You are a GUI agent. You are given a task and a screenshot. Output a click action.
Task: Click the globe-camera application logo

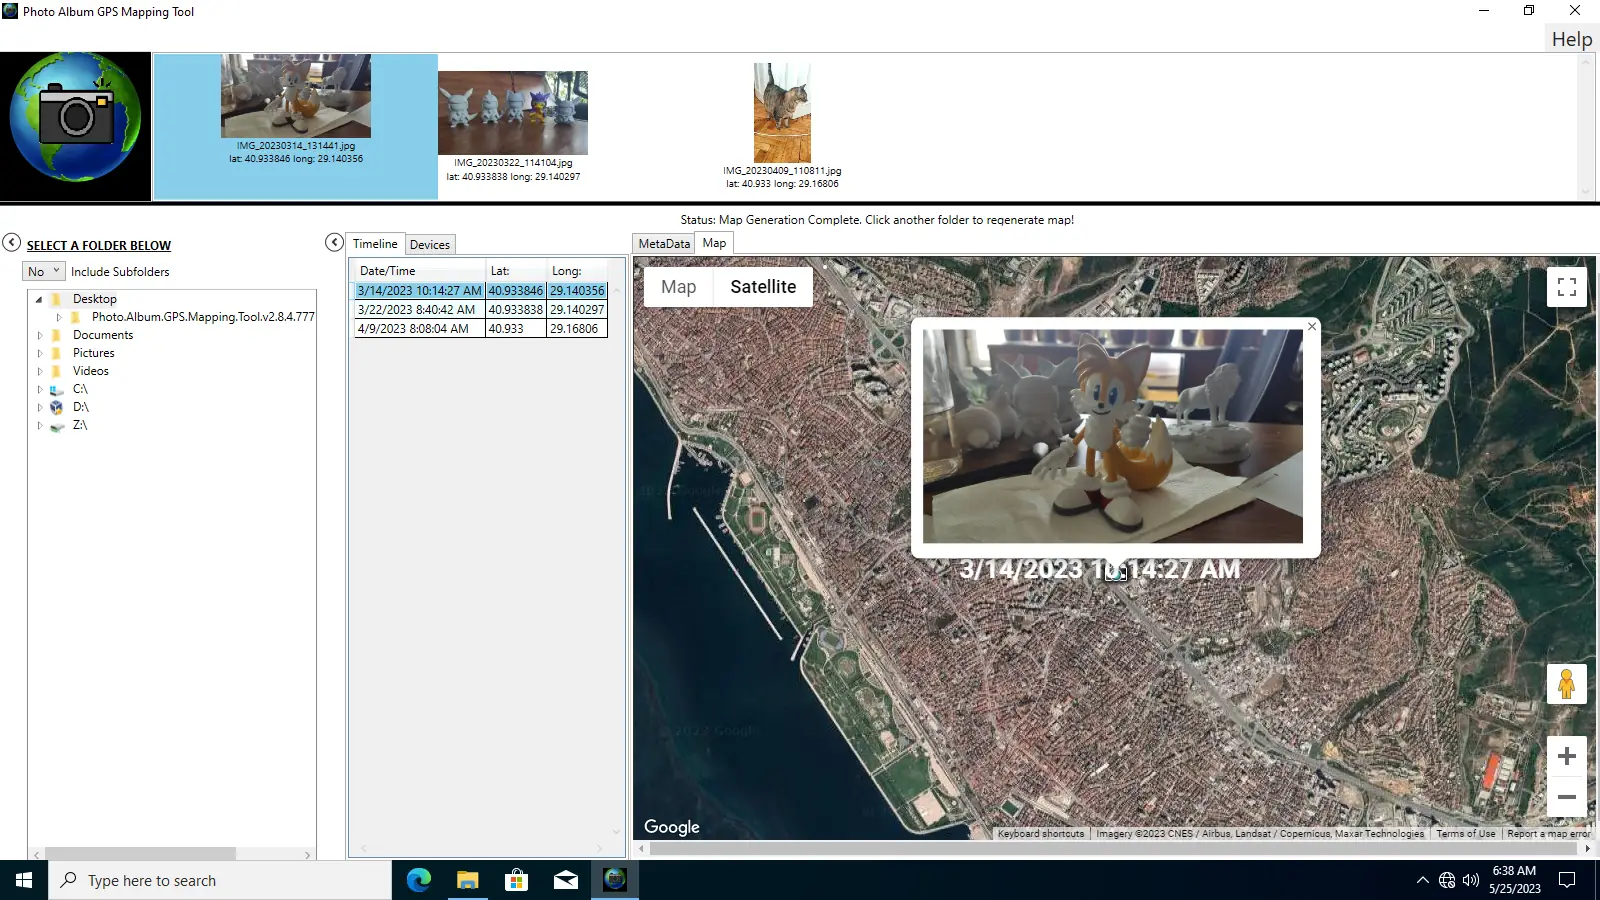click(x=76, y=124)
